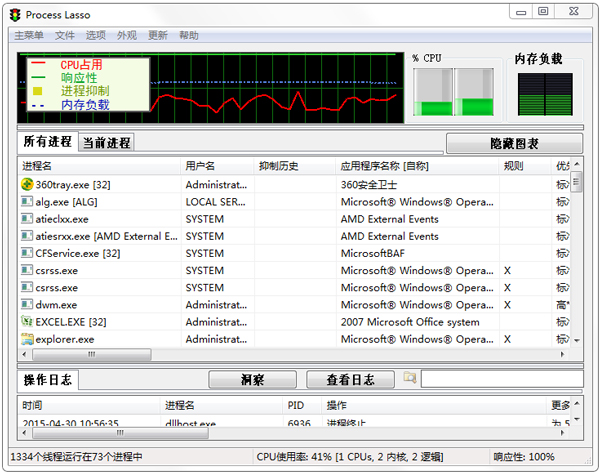Click the dwm.exe process icon

27,304
